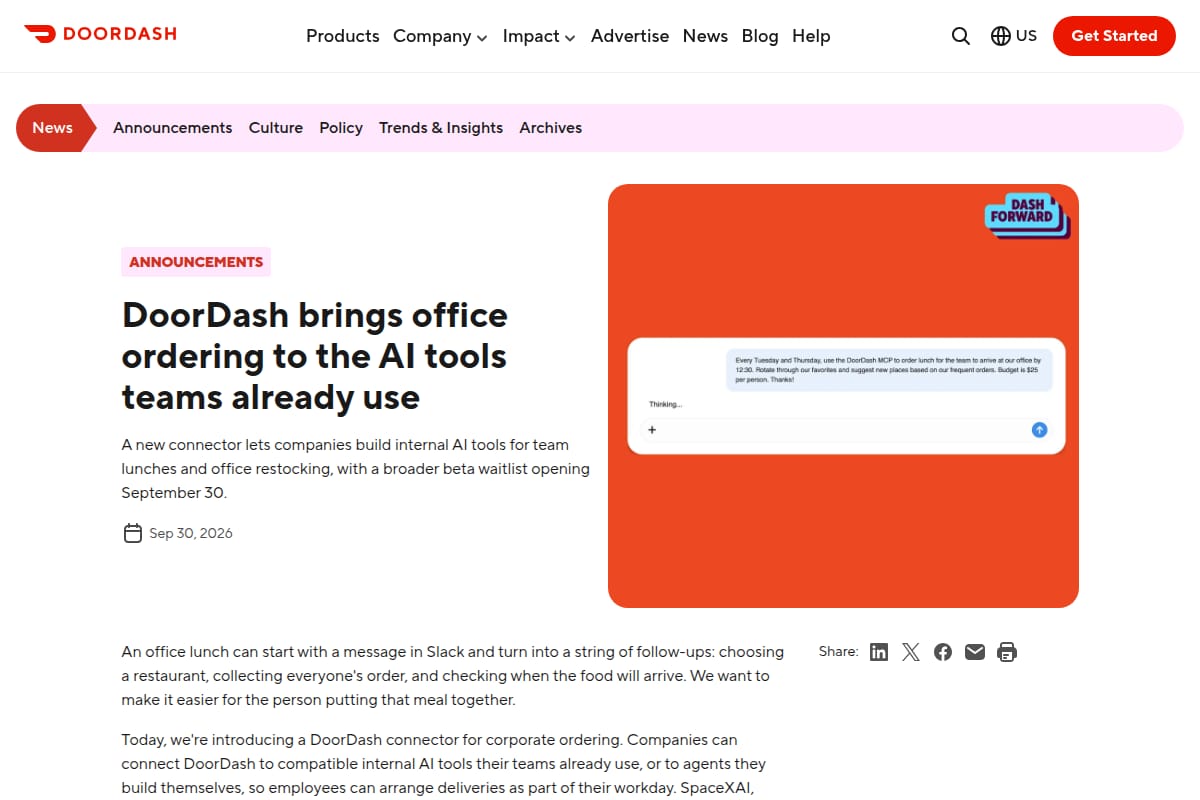Expand the Company dropdown menu
This screenshot has width=1200, height=800.
coord(440,36)
